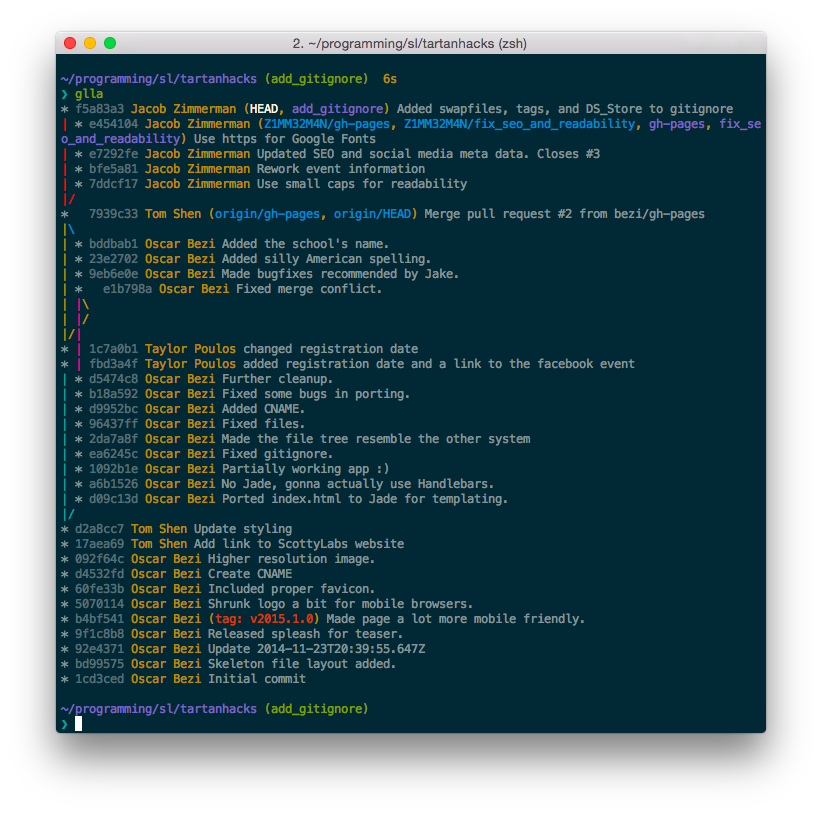Click the yellow minimize window button
The width and height of the screenshot is (822, 813).
[x=90, y=43]
